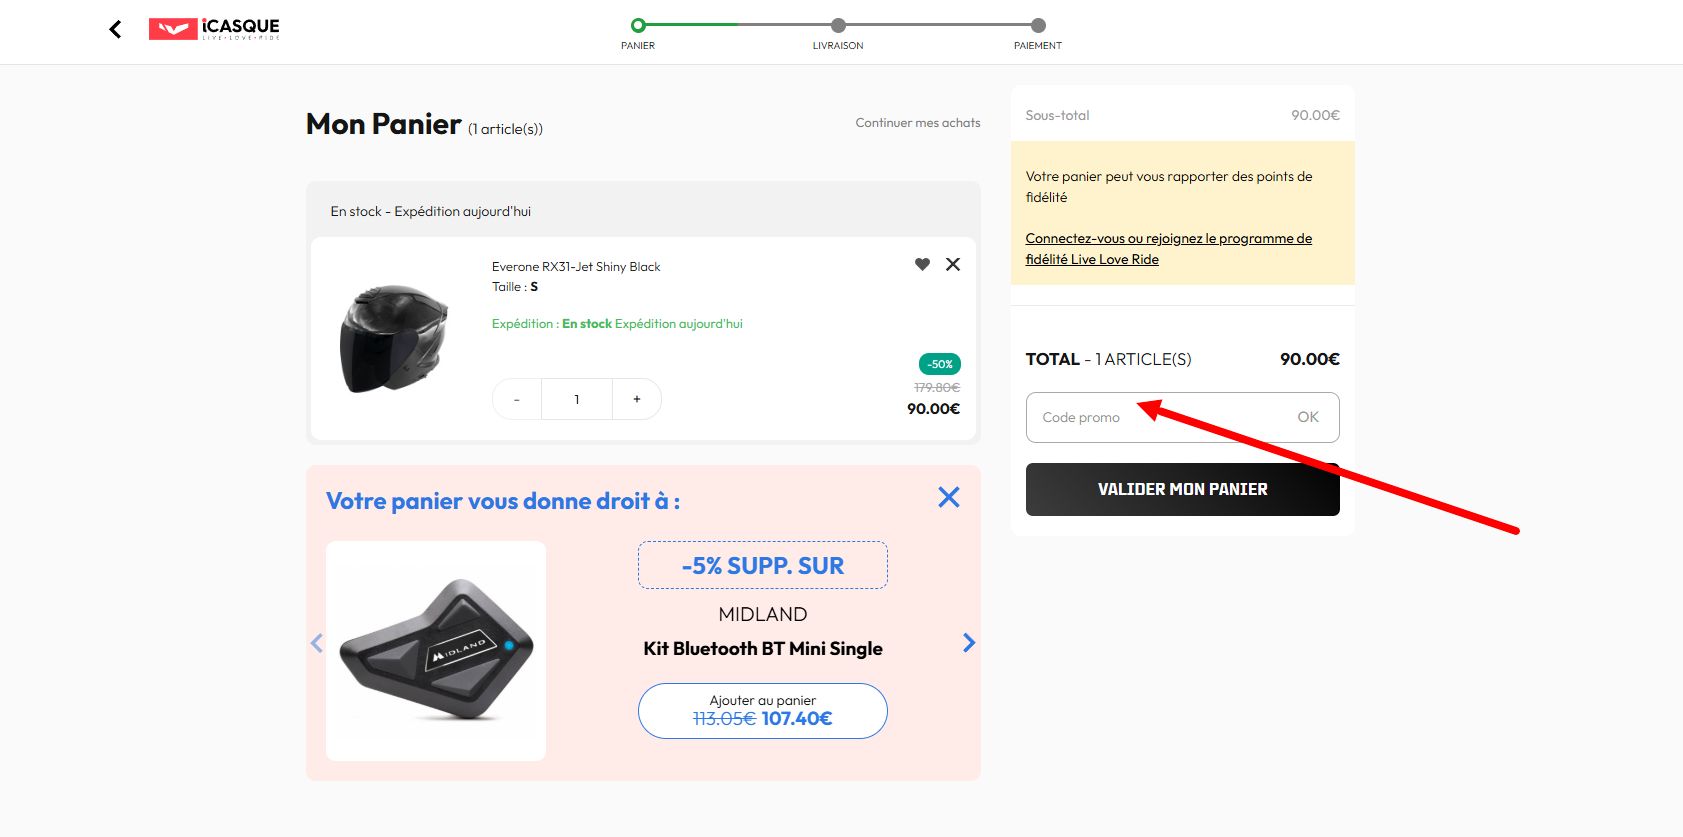Open the Everone helmet product image
The image size is (1683, 837).
[x=395, y=338]
